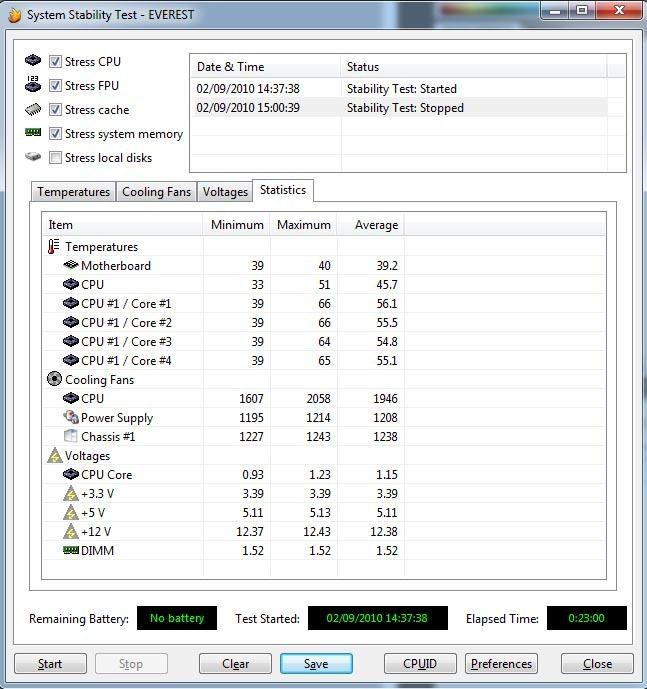Click the CPU fan maximum value 2058
Viewport: 647px width, 689px height.
(318, 399)
